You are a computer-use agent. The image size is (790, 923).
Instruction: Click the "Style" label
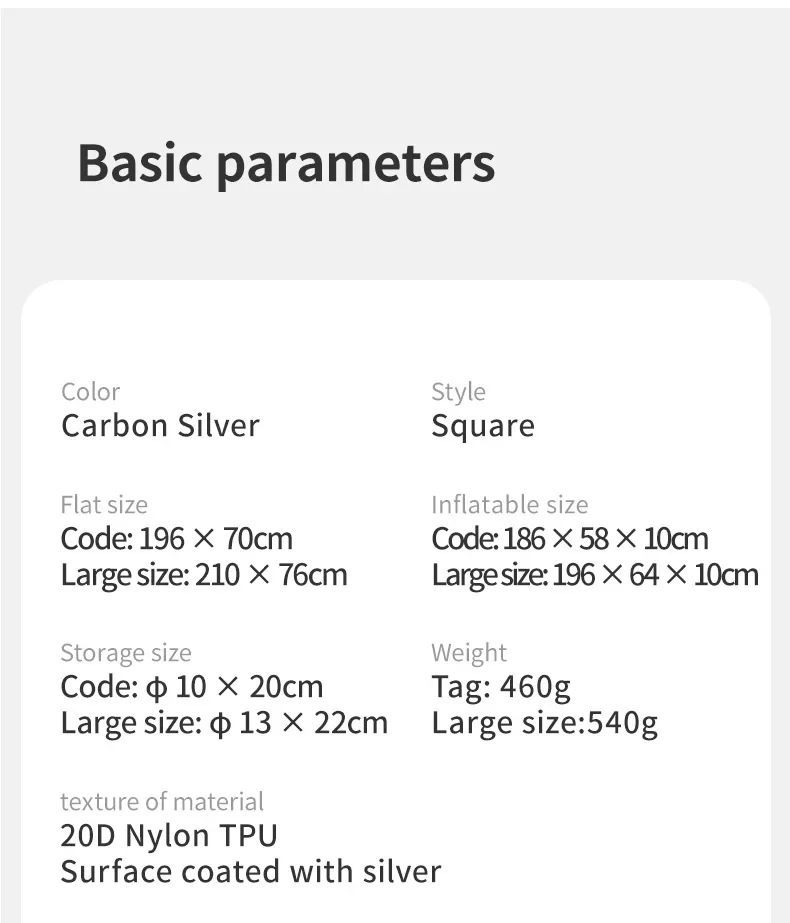pos(458,392)
